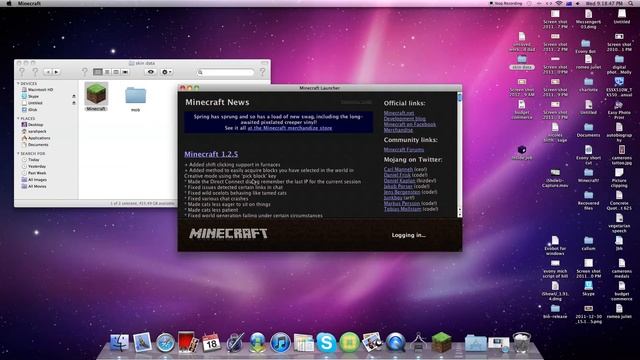This screenshot has width=640, height=360.
Task: Go back in Finder window
Action: (48, 72)
